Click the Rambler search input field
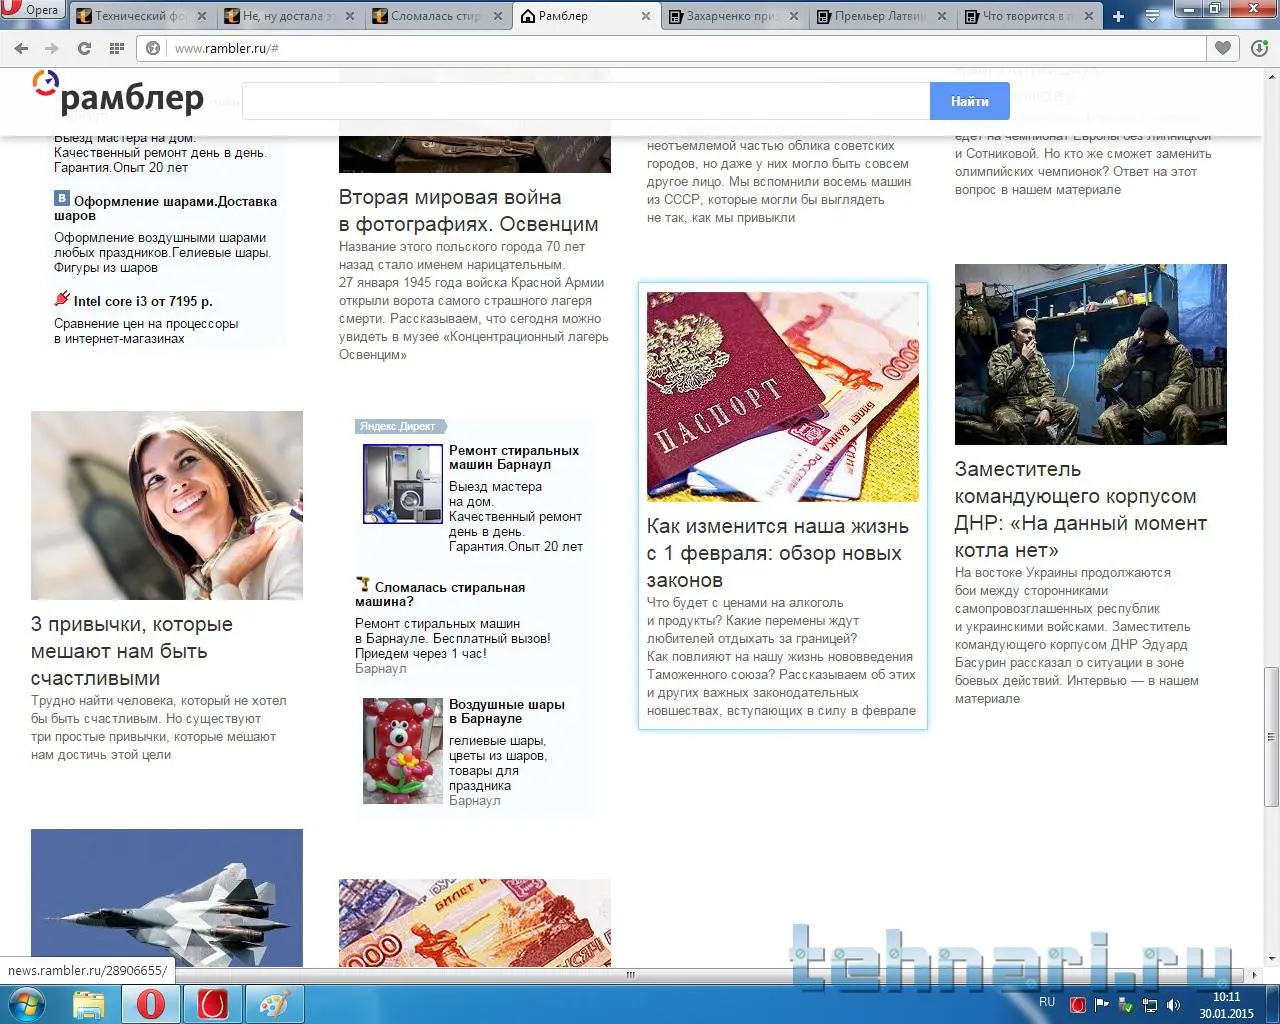 tap(586, 101)
